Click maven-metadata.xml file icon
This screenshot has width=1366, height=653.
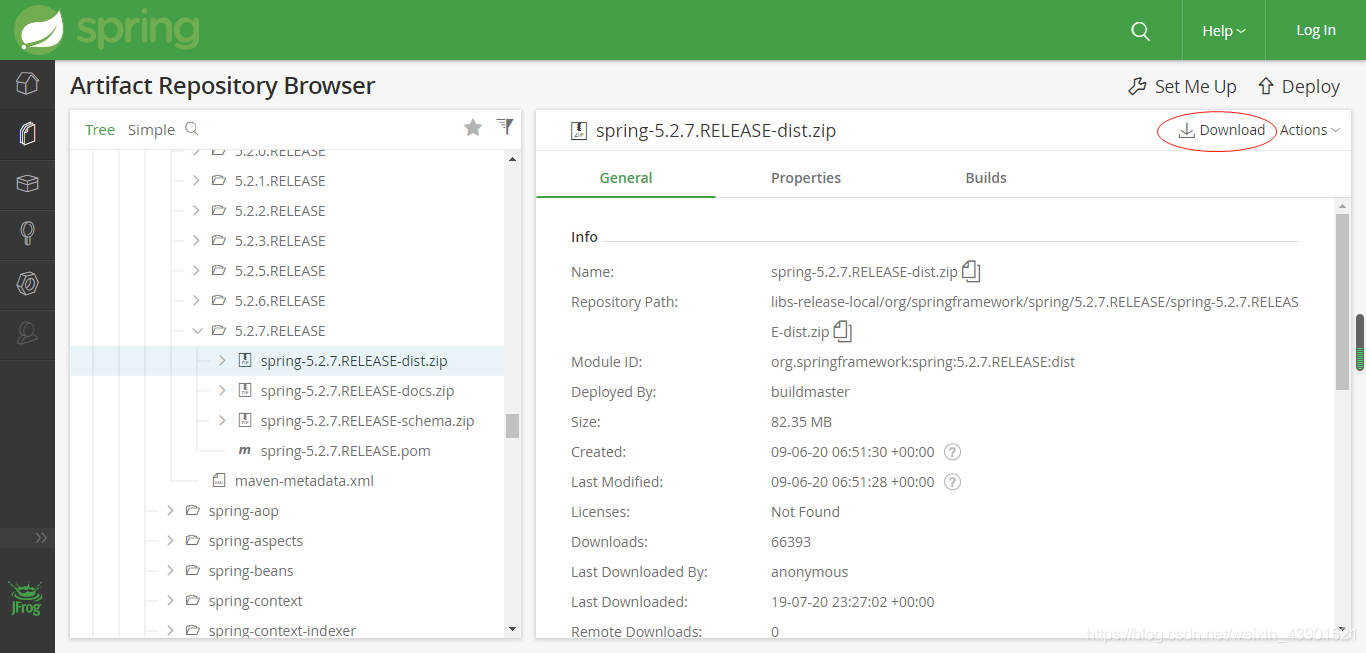(219, 481)
